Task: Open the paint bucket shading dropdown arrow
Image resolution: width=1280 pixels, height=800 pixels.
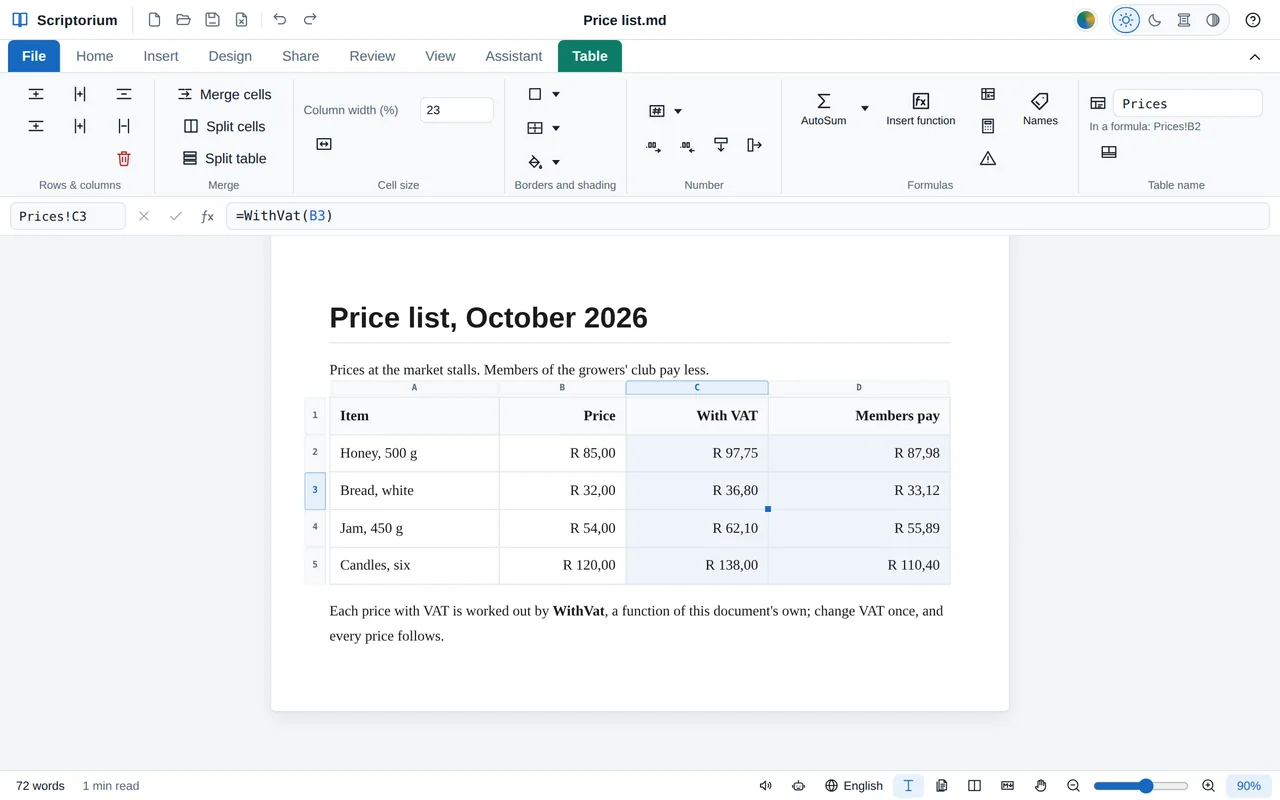Action: pyautogui.click(x=556, y=162)
